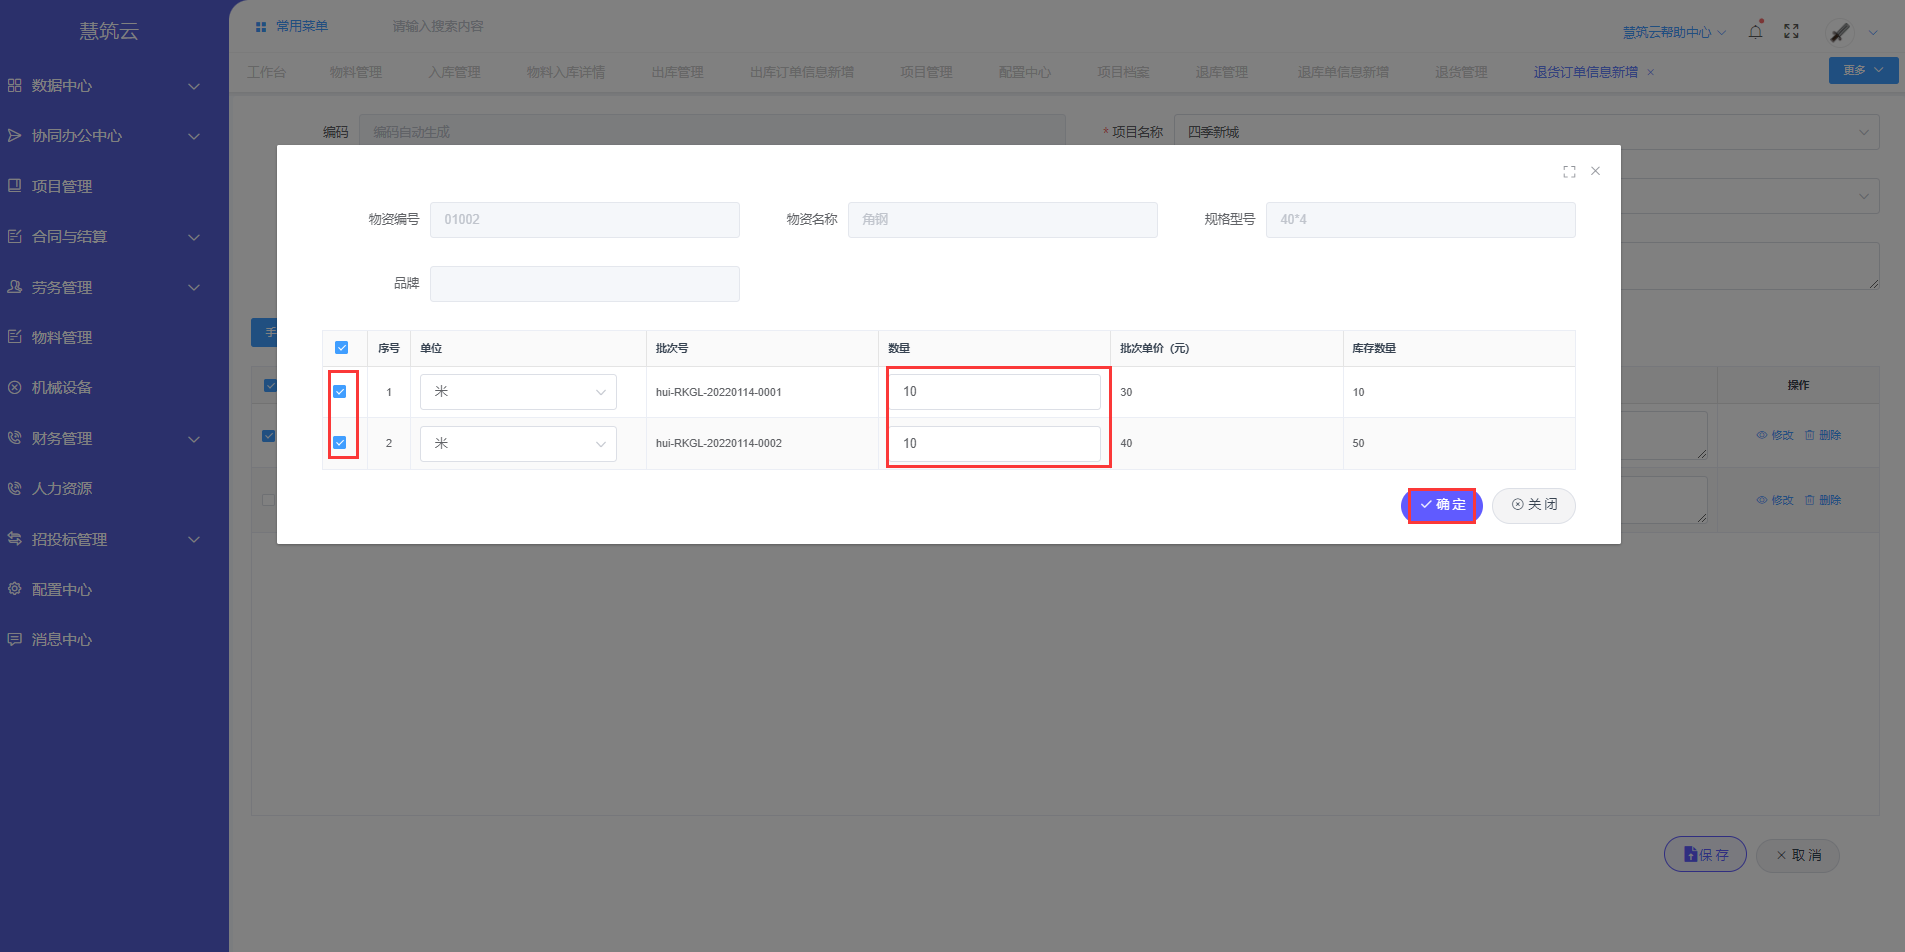
Task: Open the 单位 dropdown in row 1
Action: pyautogui.click(x=518, y=392)
